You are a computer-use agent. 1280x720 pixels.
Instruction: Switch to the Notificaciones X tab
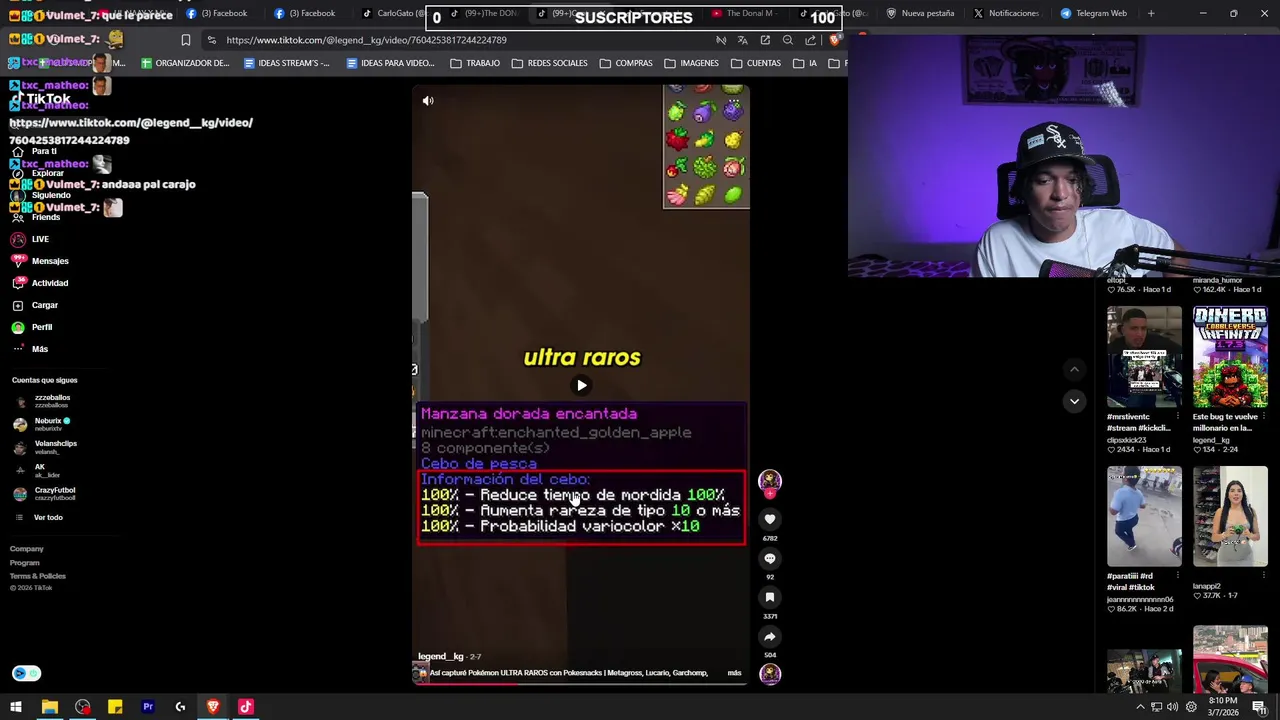pyautogui.click(x=1007, y=14)
